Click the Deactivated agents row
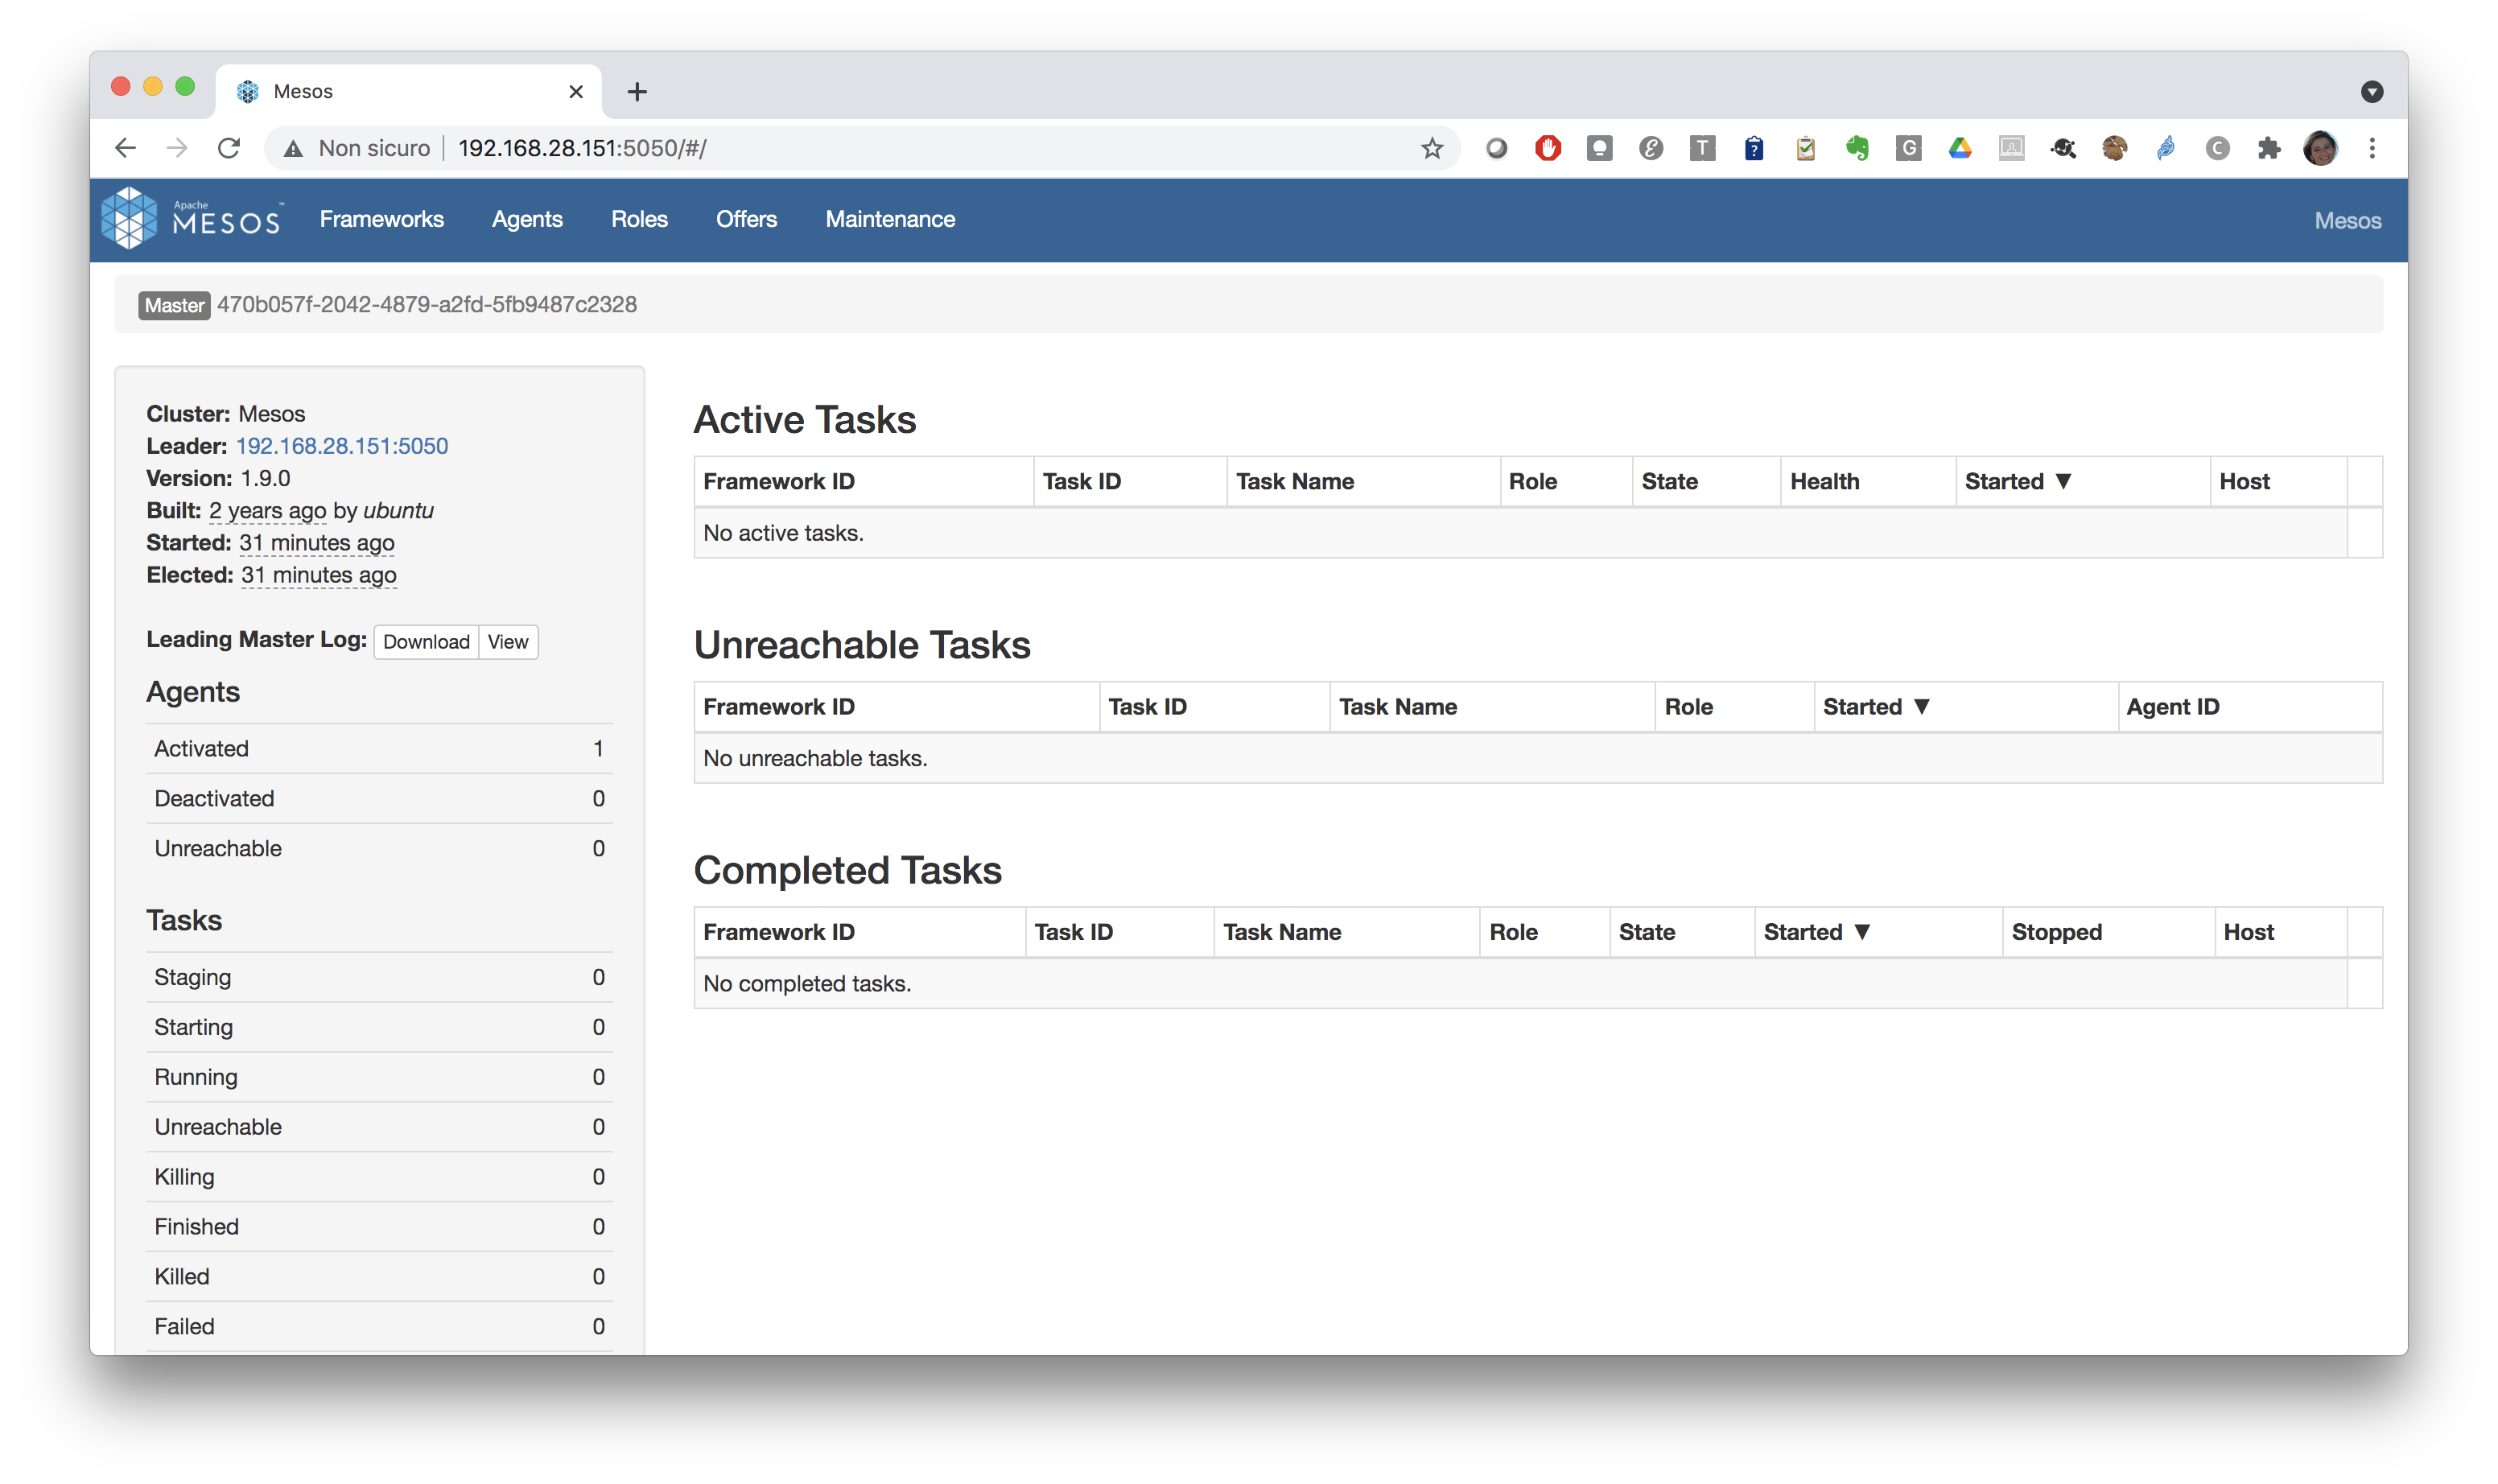2498x1484 pixels. [x=379, y=798]
